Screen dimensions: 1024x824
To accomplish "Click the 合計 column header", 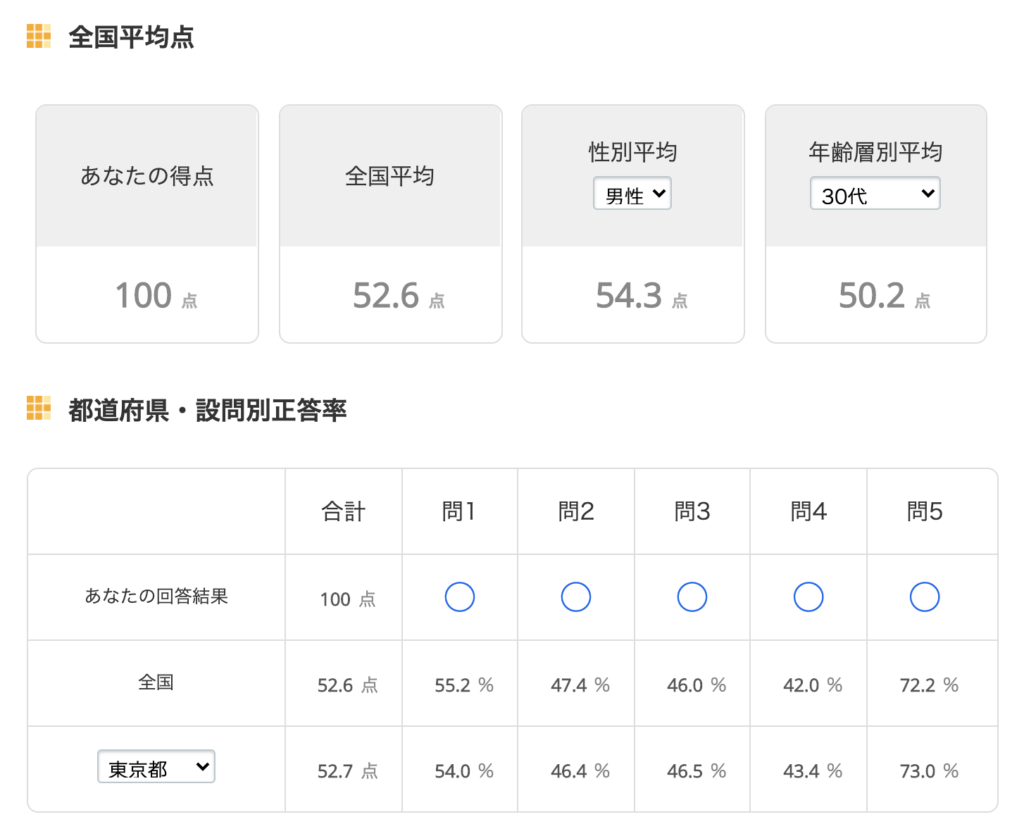I will [x=343, y=512].
